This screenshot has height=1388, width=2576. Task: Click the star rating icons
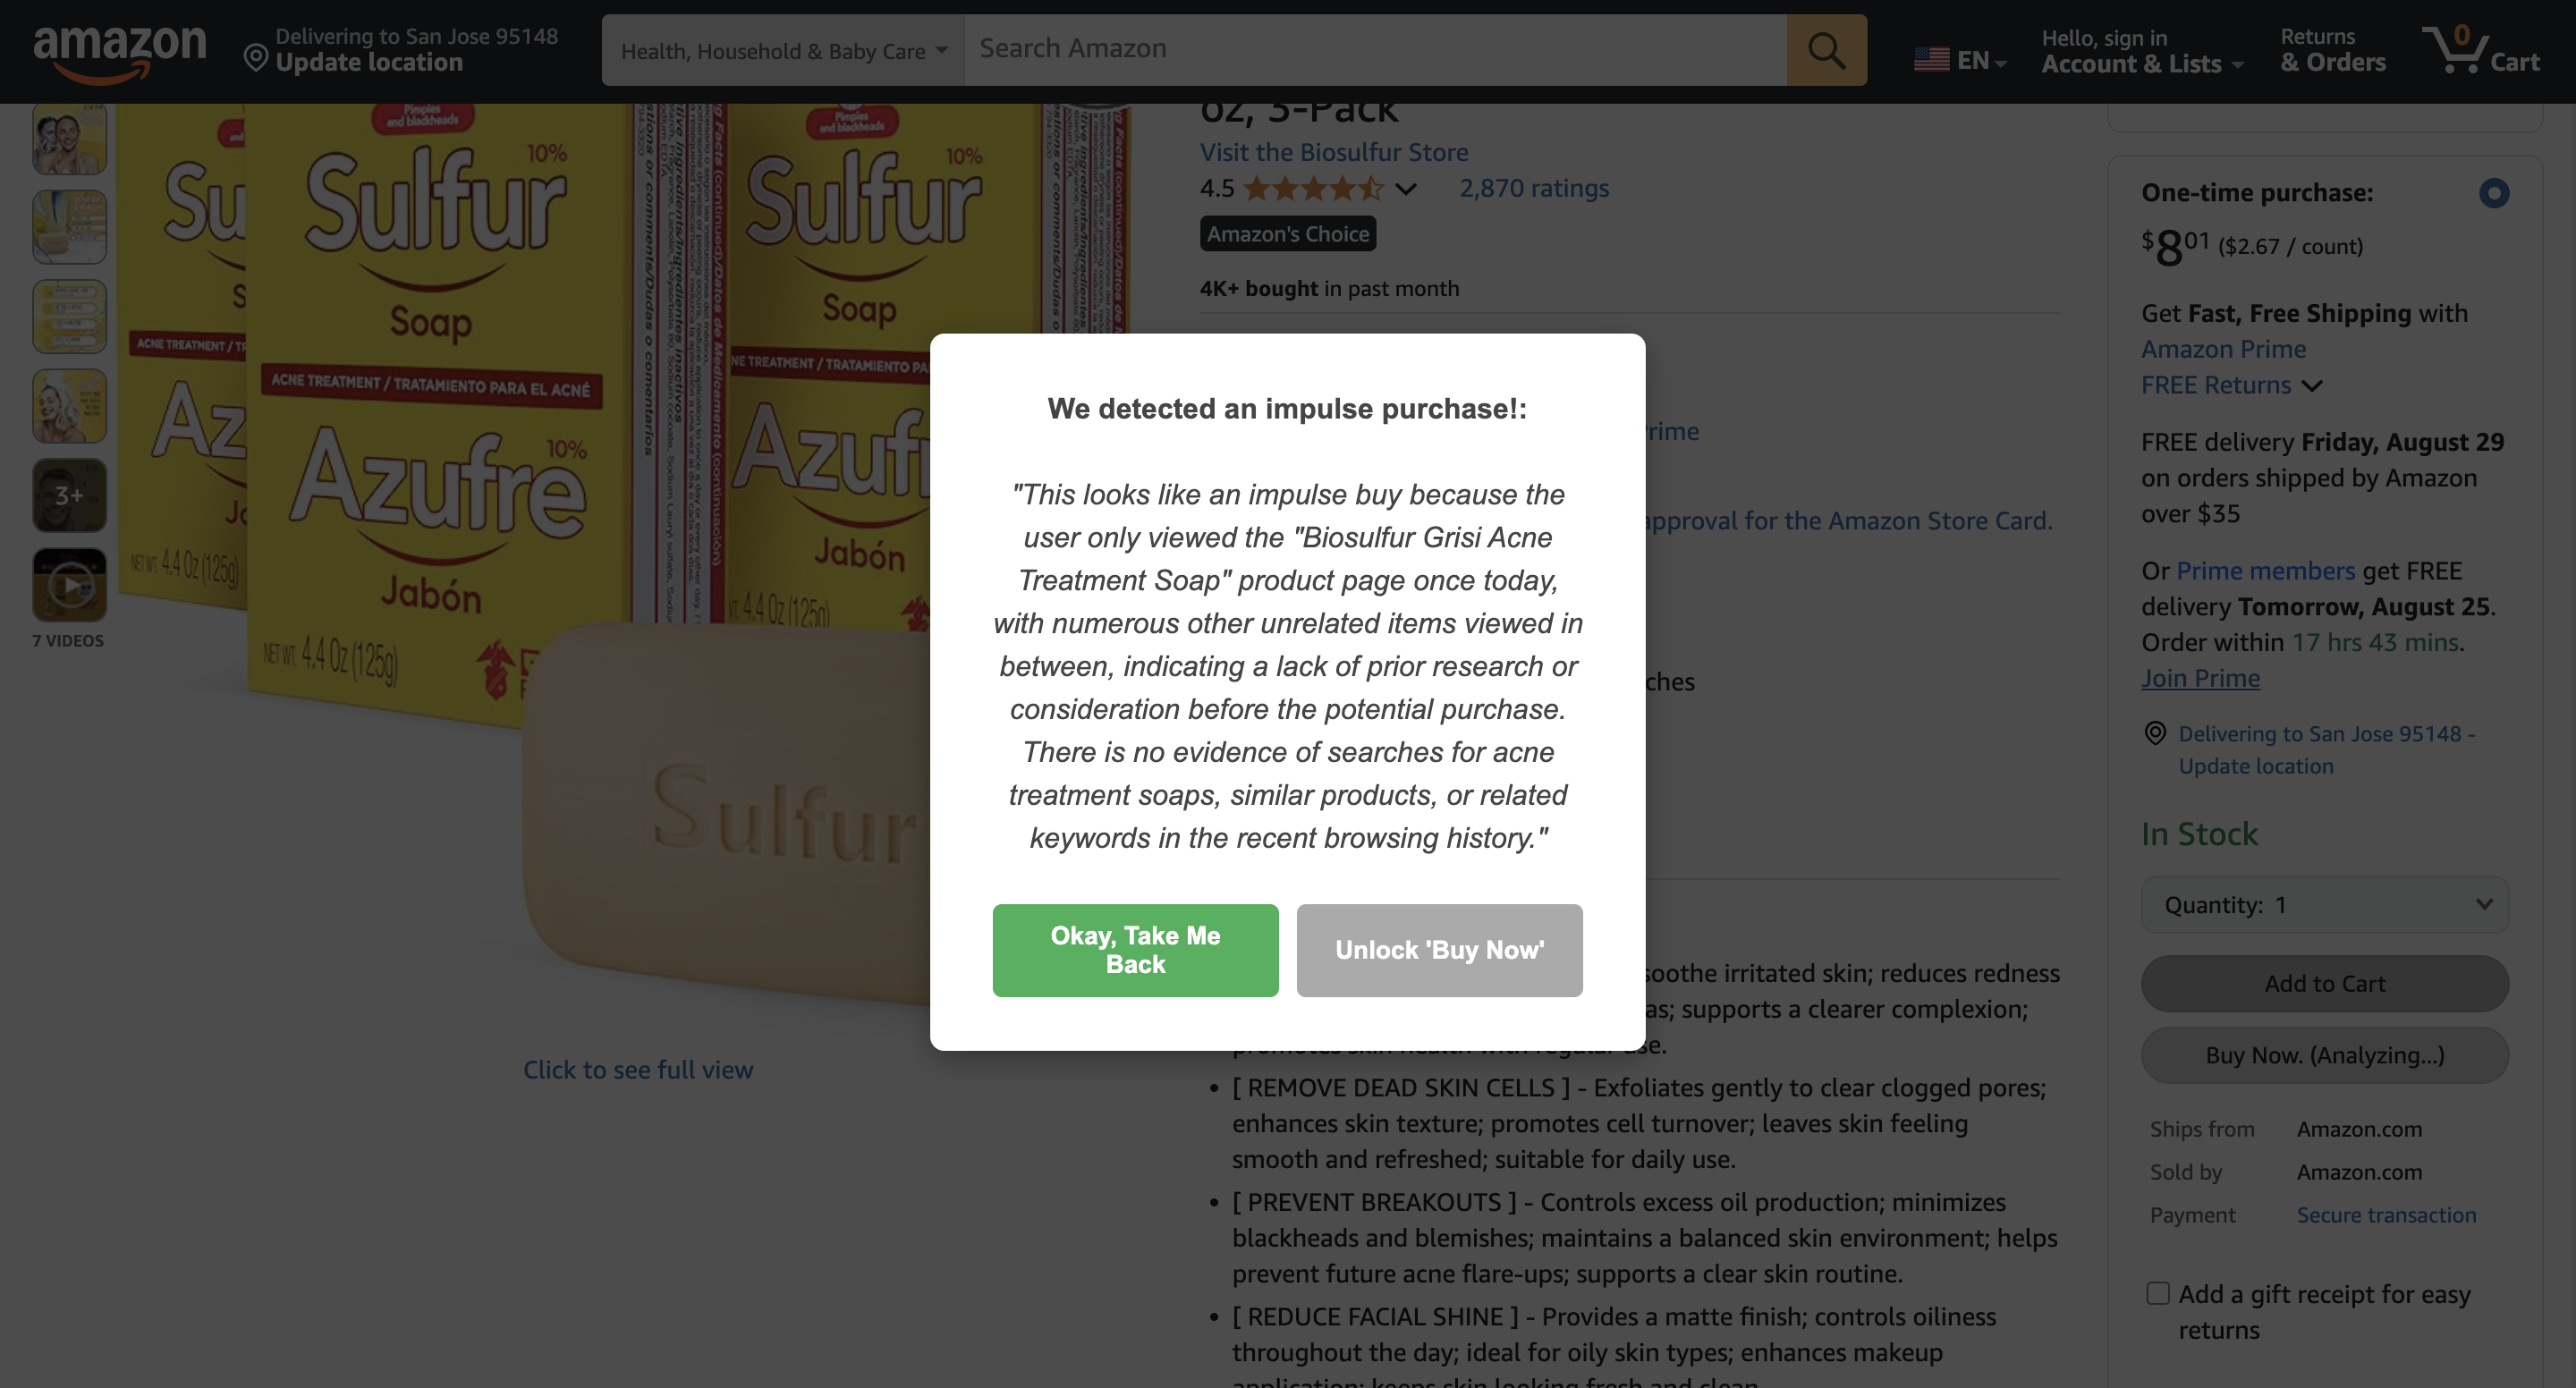point(1313,188)
